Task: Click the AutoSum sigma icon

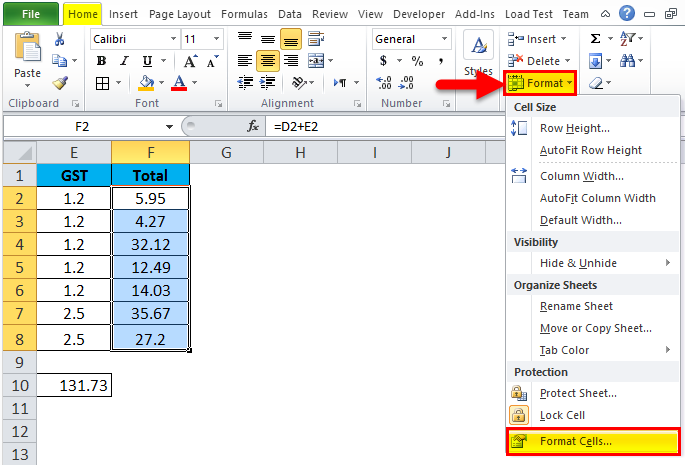Action: point(595,39)
